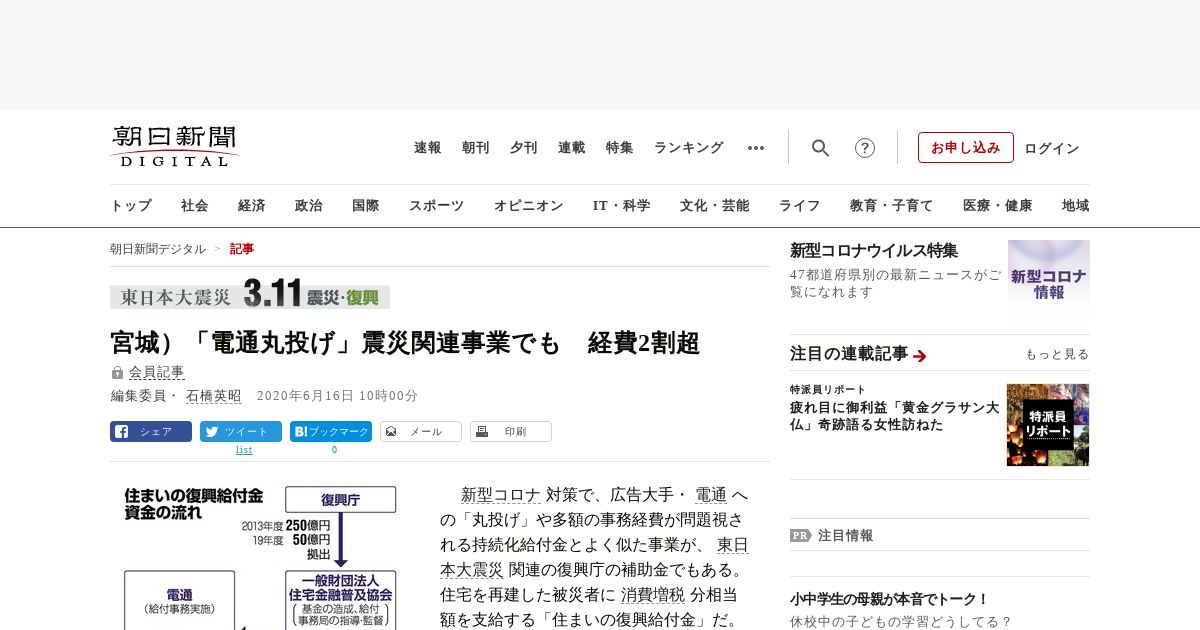
Task: Open 小中学生の母親が本音でトーク link
Action: coord(889,600)
